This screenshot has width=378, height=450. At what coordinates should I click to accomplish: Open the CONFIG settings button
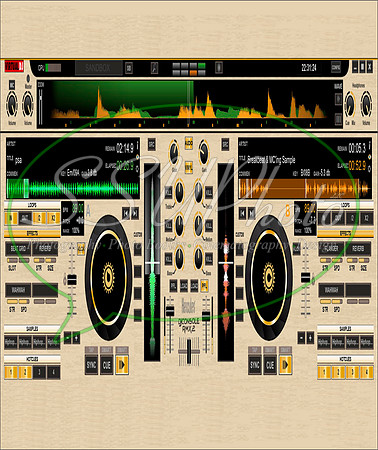point(336,67)
